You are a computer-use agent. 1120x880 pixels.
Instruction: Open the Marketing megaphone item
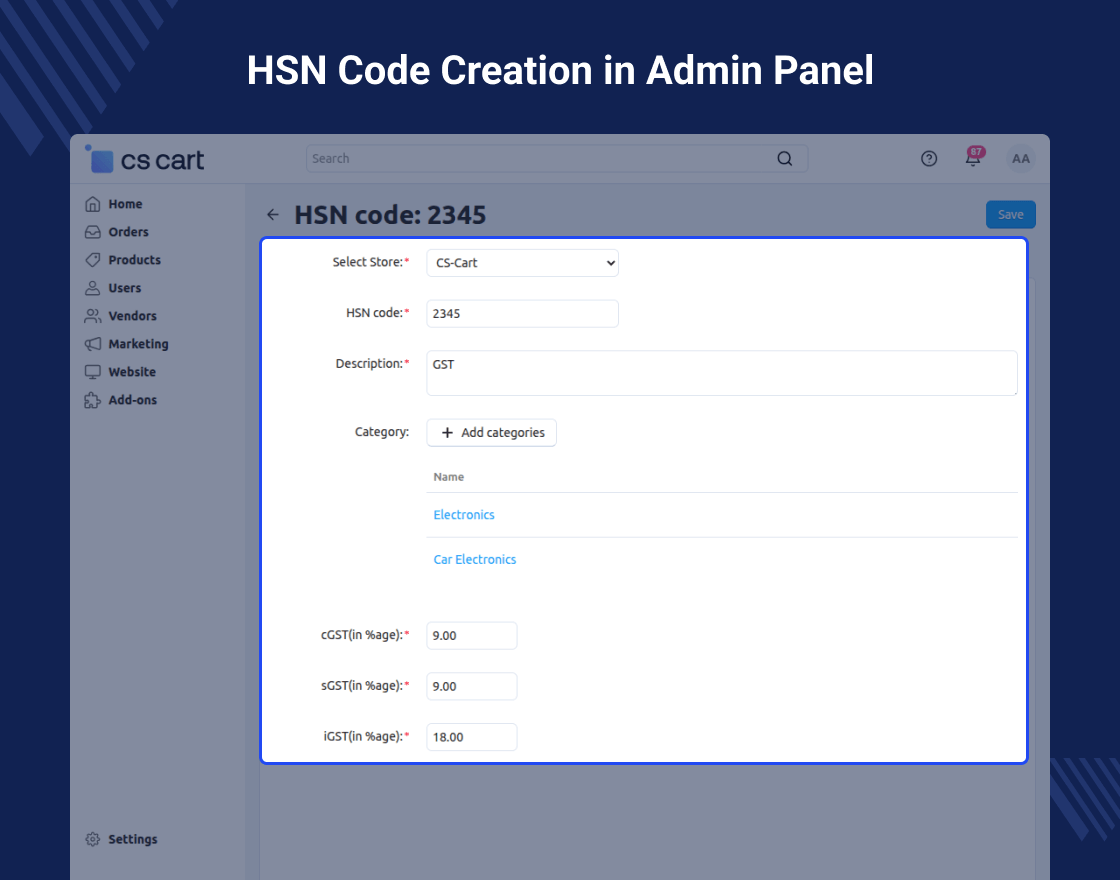[126, 344]
